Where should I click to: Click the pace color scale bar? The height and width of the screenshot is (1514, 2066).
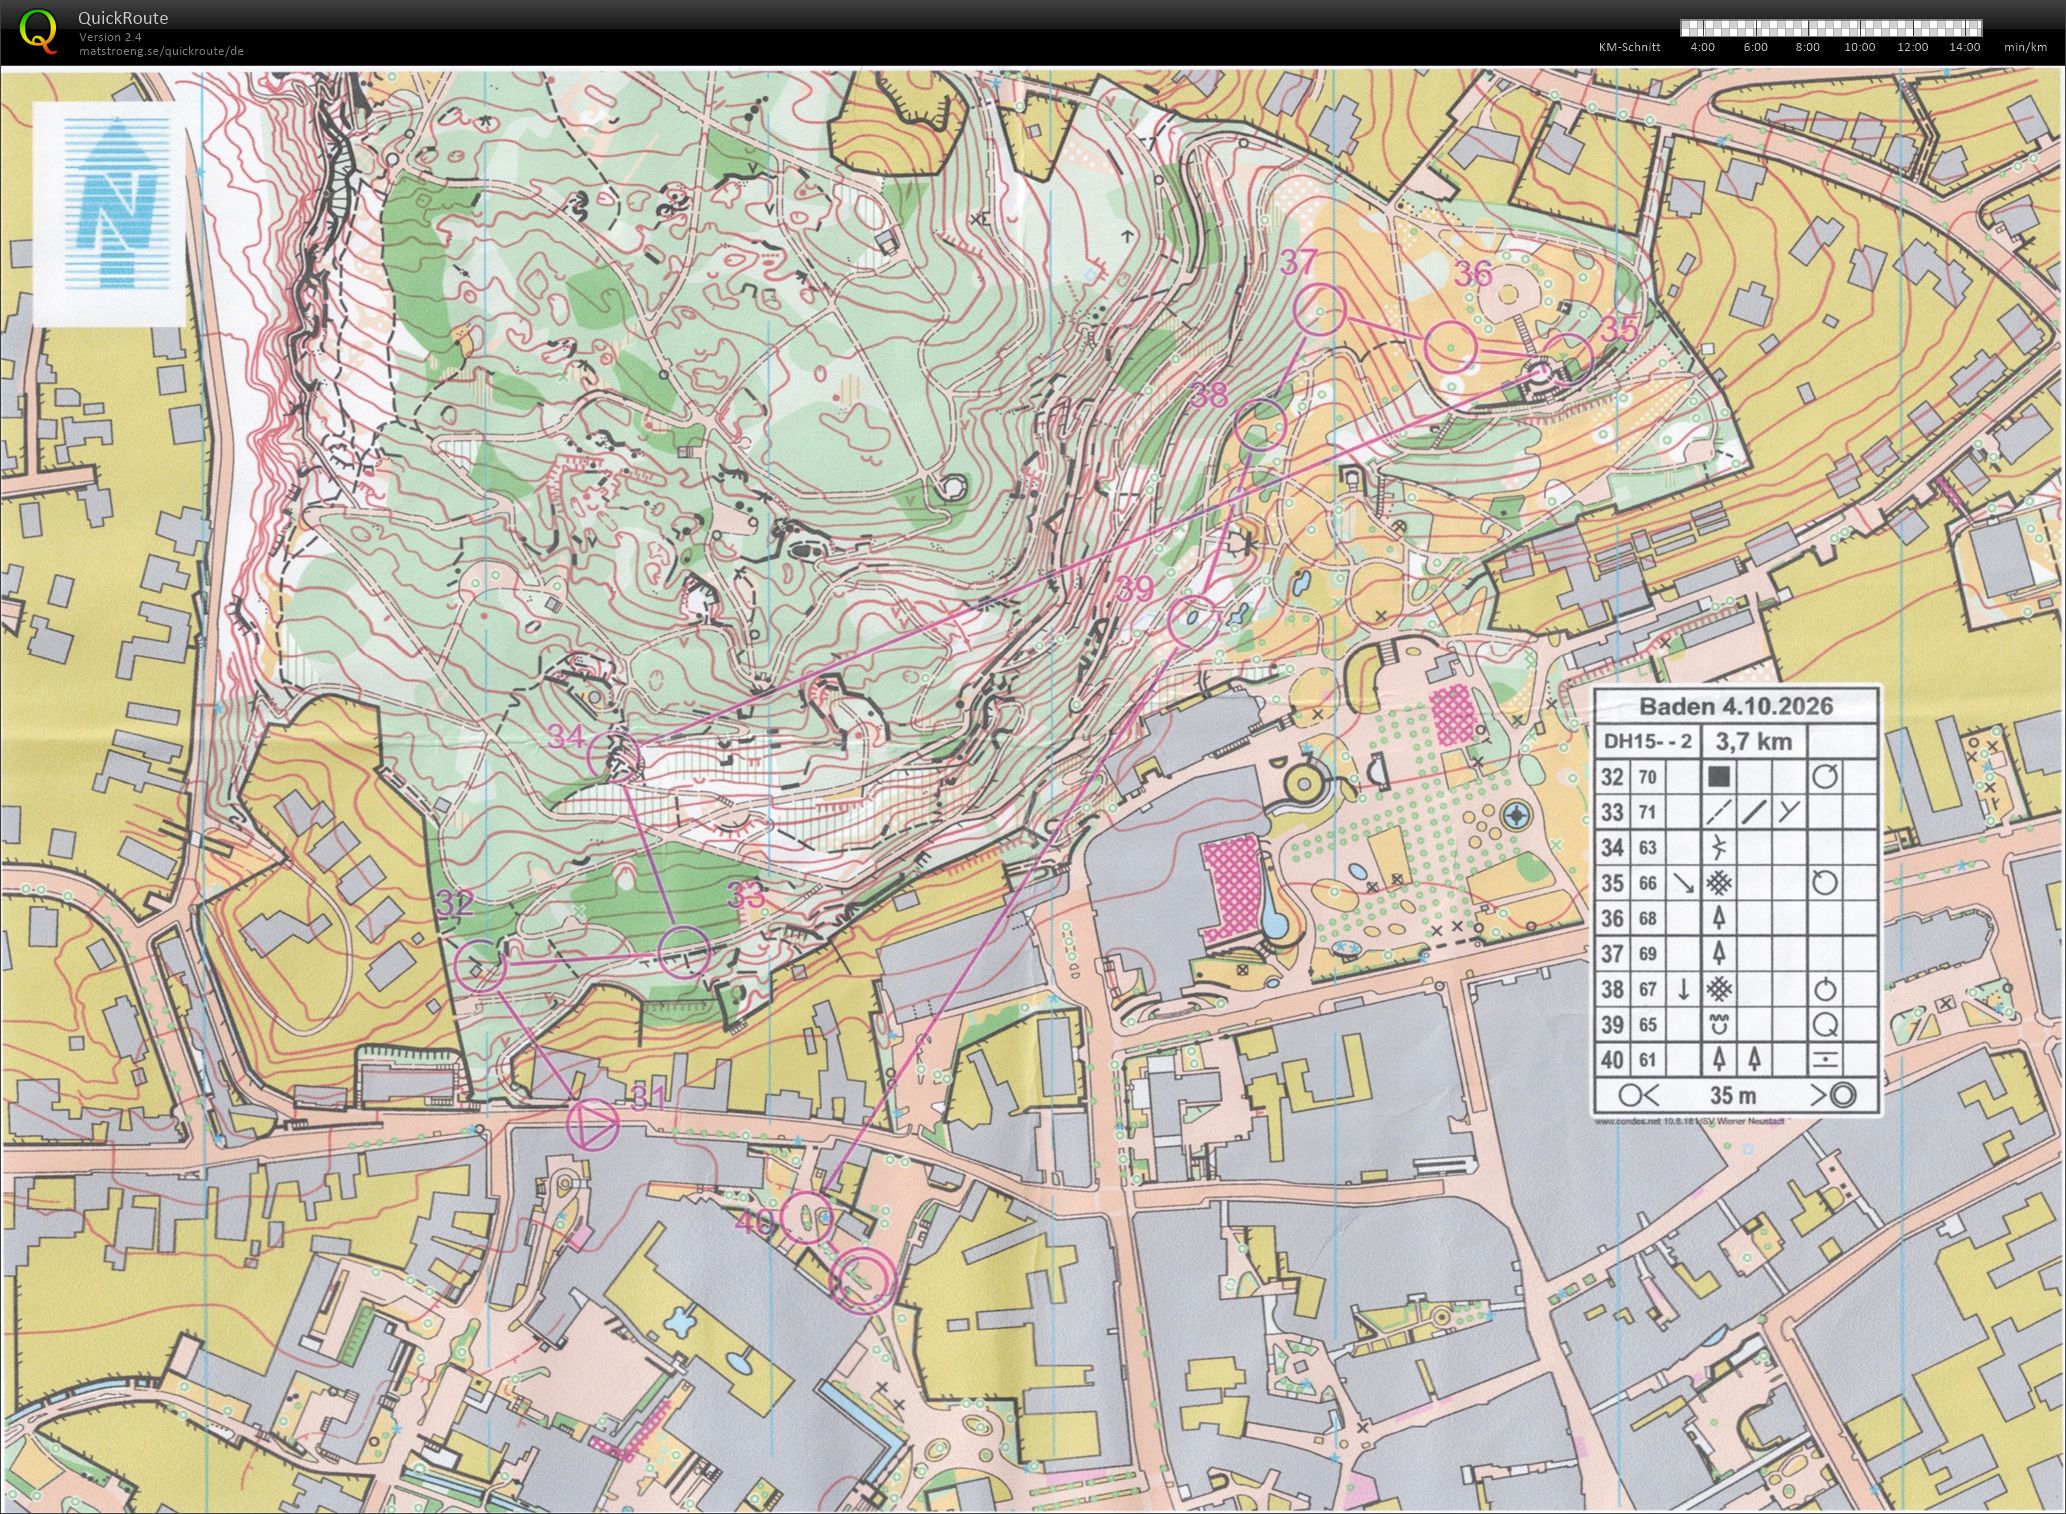(1832, 28)
